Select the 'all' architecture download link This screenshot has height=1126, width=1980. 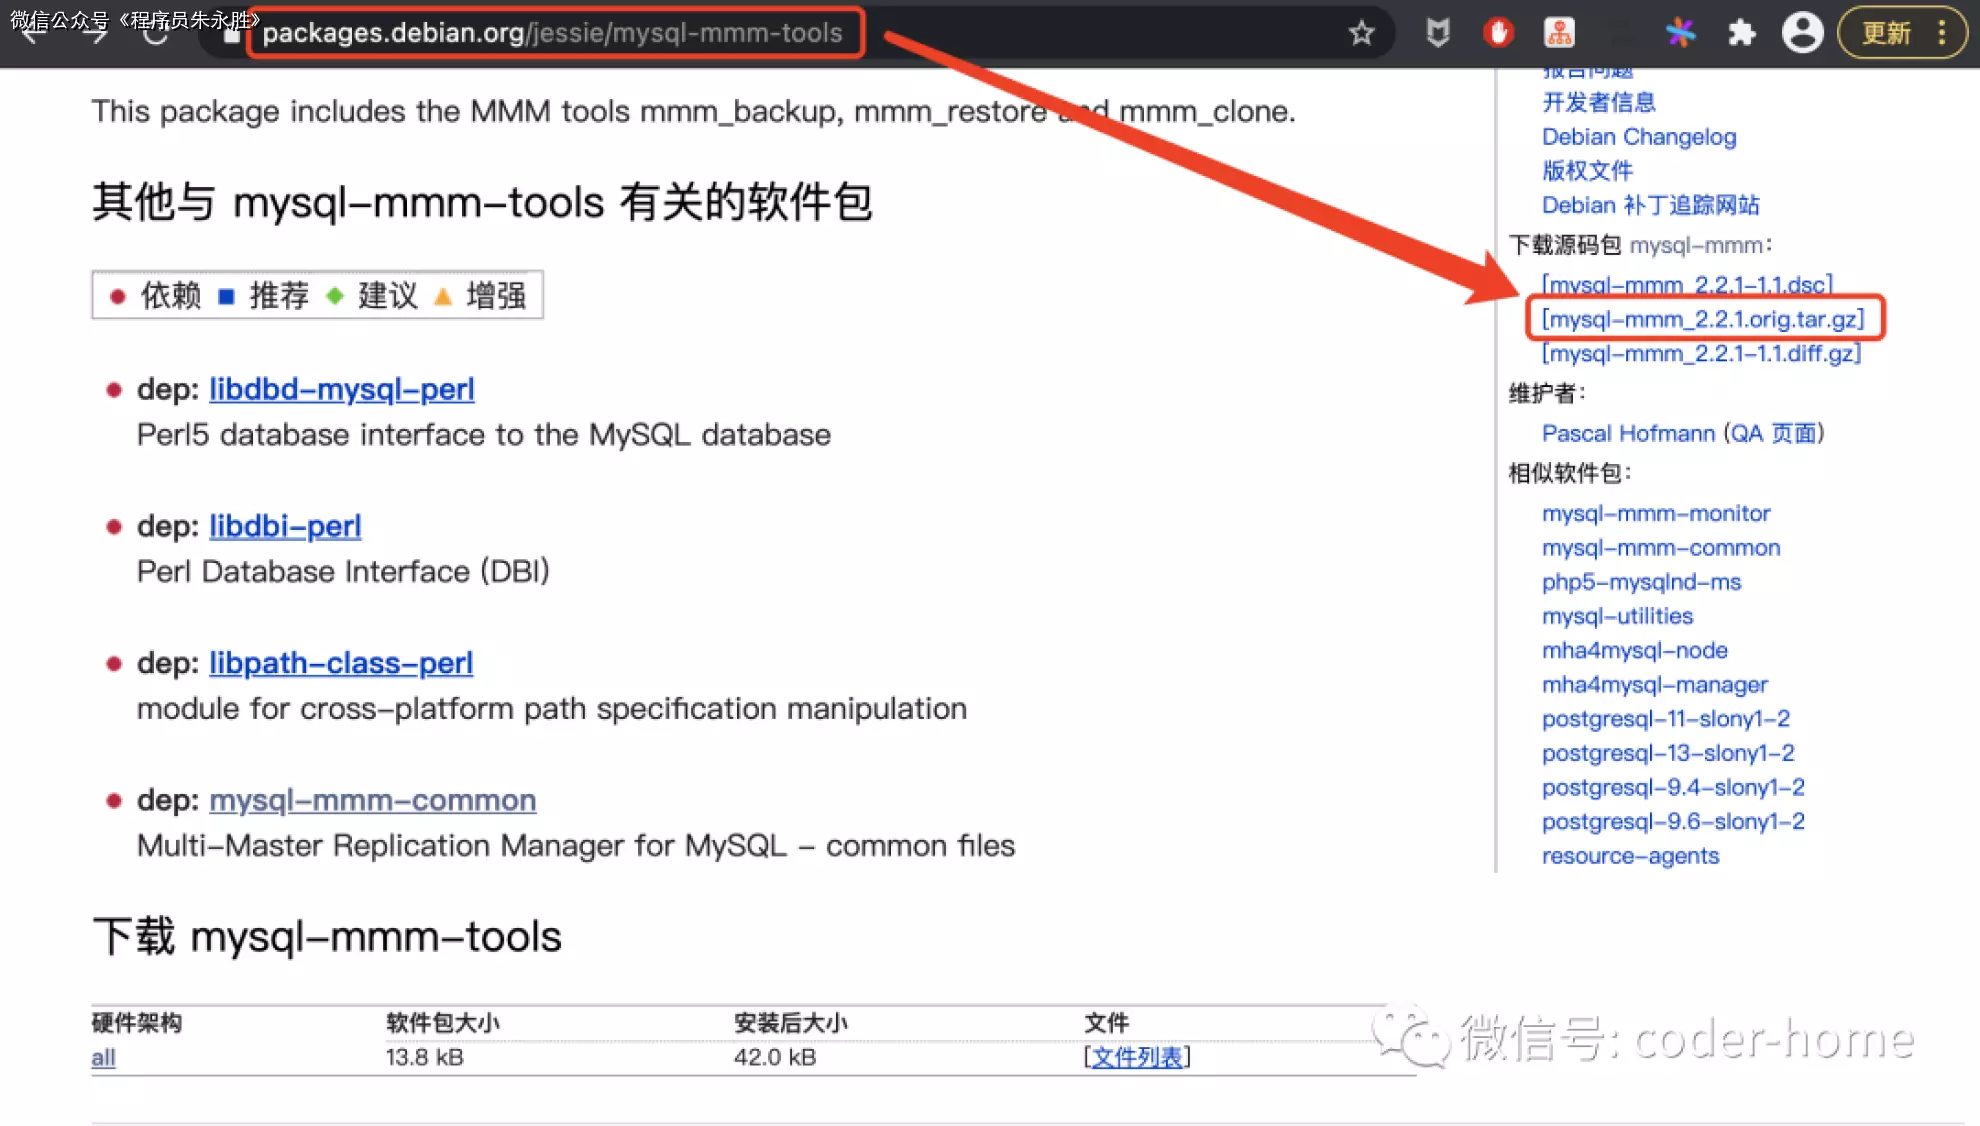103,1057
